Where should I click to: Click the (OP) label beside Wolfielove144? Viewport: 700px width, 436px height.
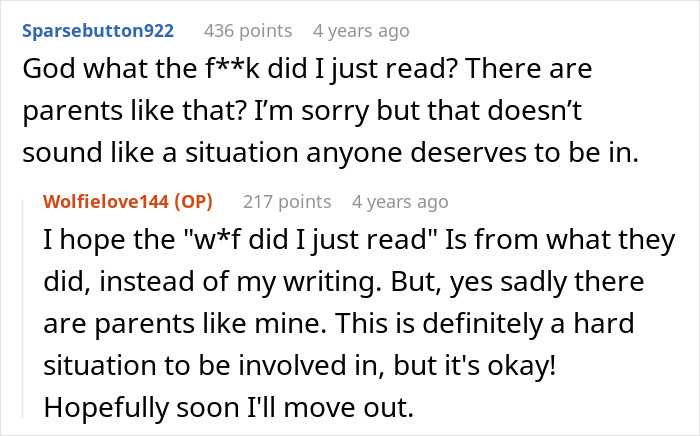pyautogui.click(x=202, y=201)
